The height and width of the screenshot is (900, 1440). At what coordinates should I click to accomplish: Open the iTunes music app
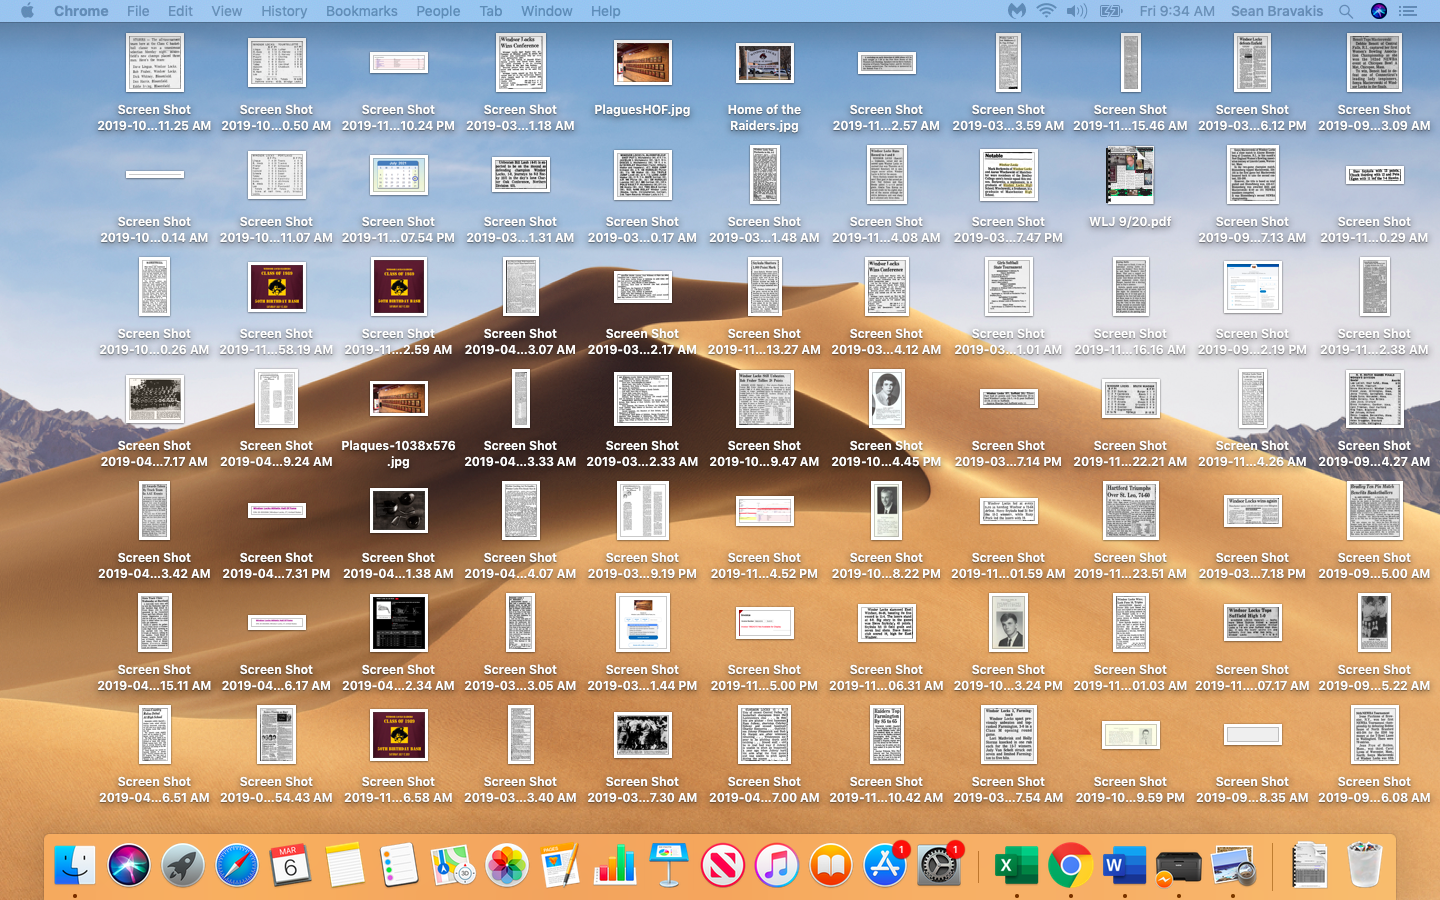tap(777, 865)
